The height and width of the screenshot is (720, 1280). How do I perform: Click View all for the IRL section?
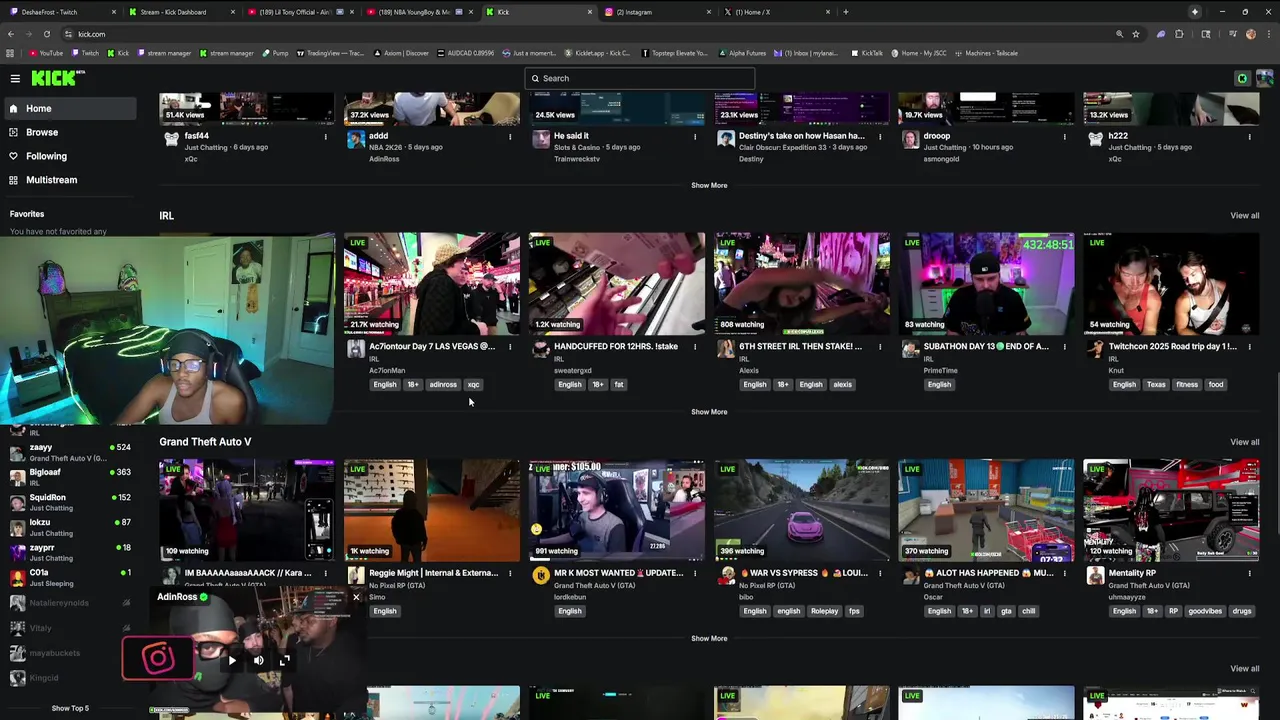point(1244,215)
